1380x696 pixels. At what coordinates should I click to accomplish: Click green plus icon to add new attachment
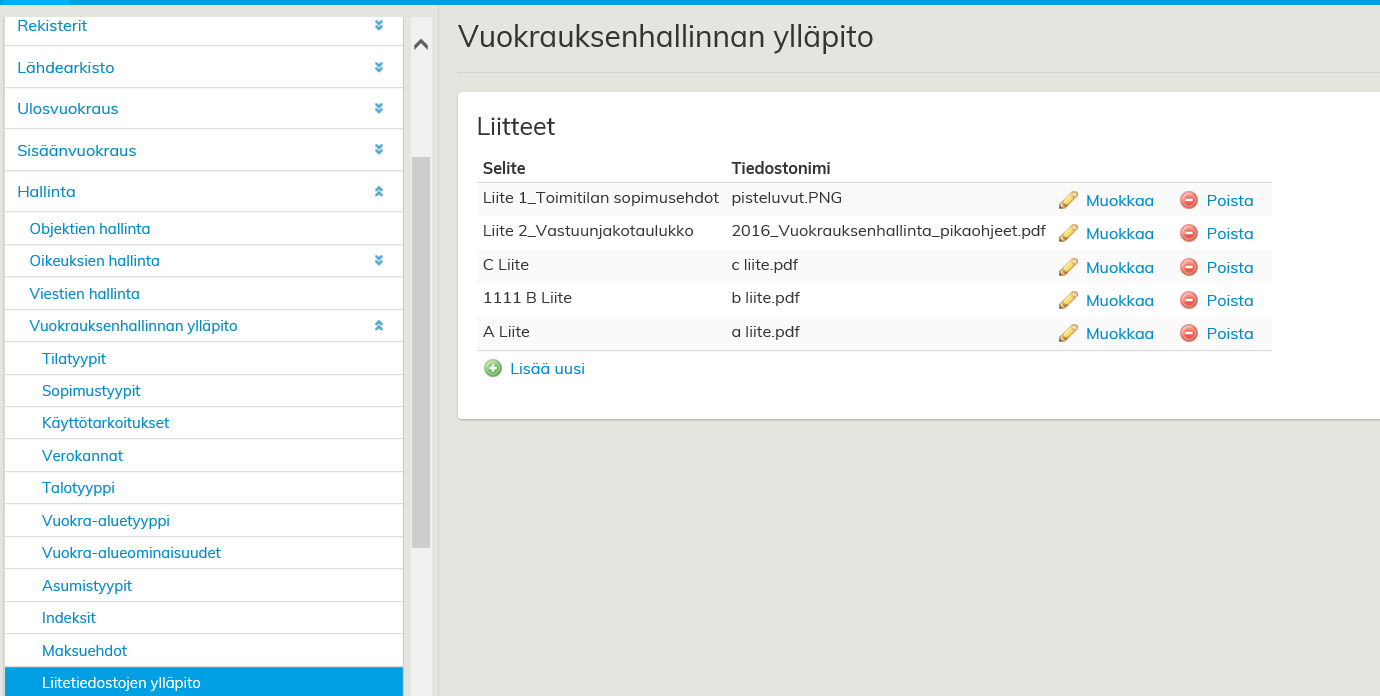pos(493,368)
